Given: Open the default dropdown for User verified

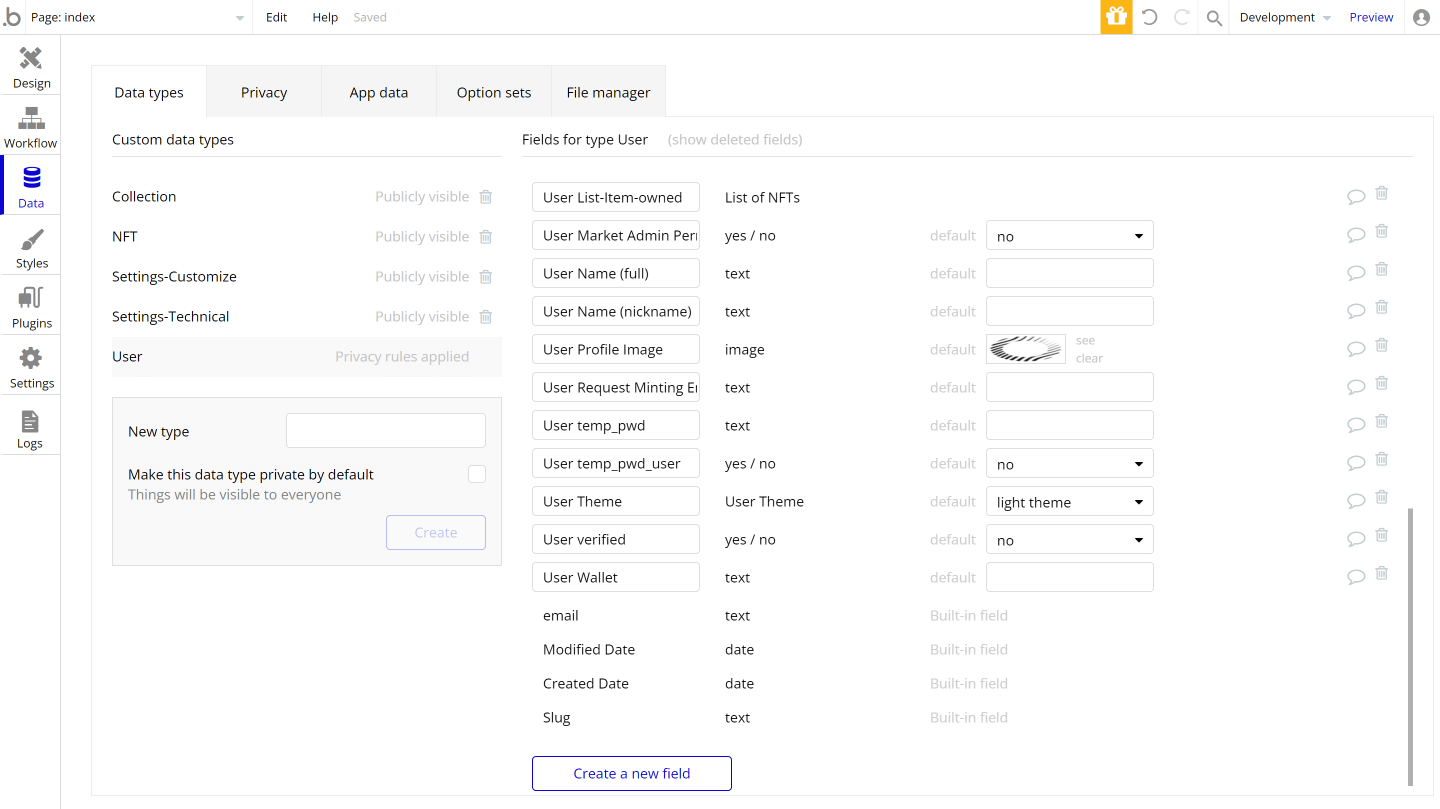Looking at the screenshot, I should pyautogui.click(x=1069, y=538).
